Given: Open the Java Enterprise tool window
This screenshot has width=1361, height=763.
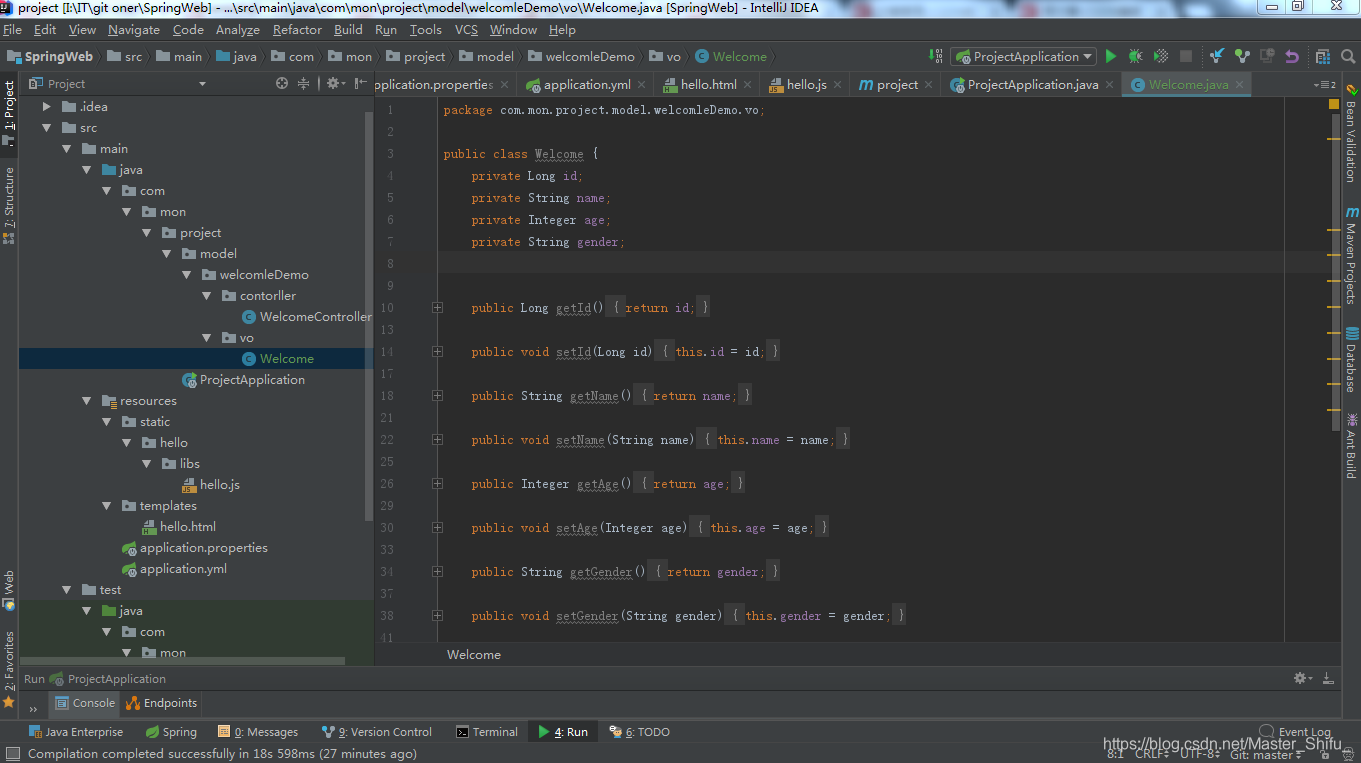Looking at the screenshot, I should click(x=76, y=732).
